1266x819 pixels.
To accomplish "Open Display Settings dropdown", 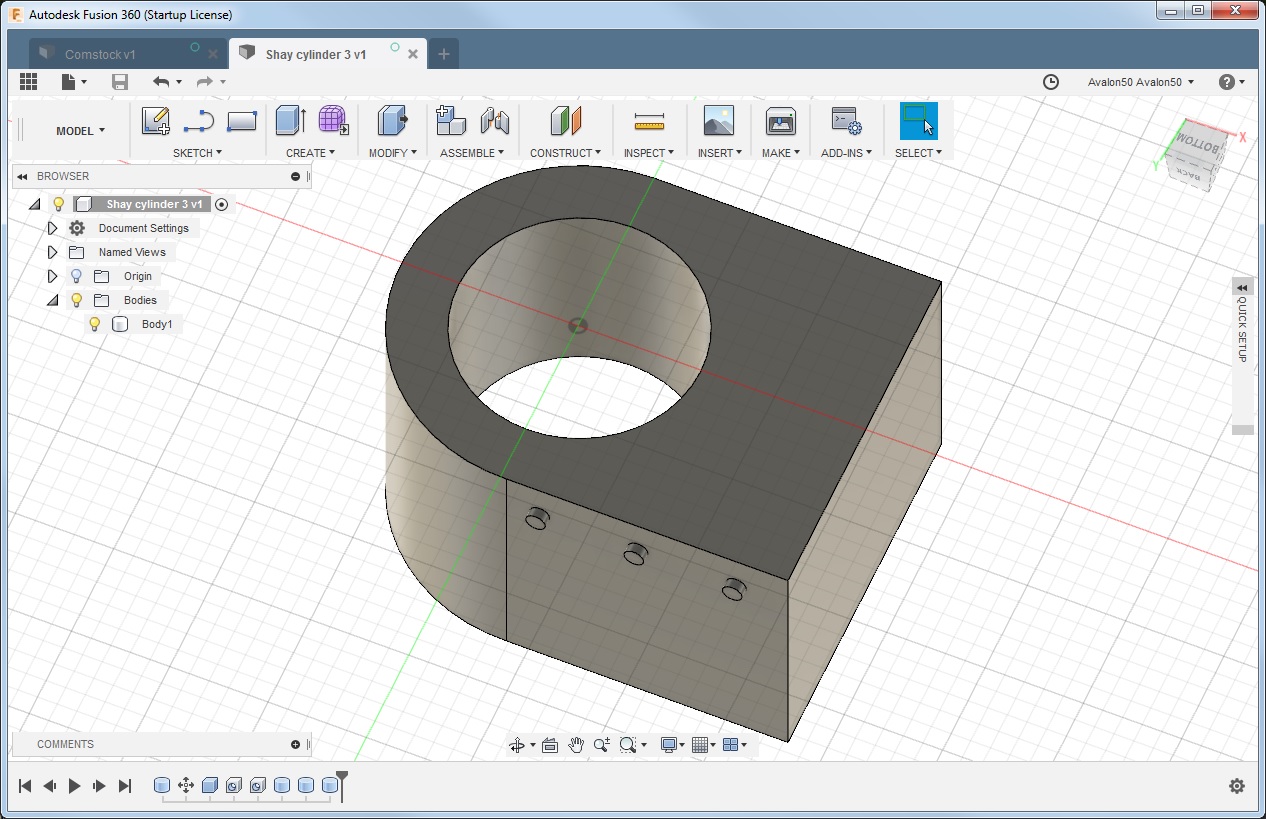I will click(x=672, y=745).
